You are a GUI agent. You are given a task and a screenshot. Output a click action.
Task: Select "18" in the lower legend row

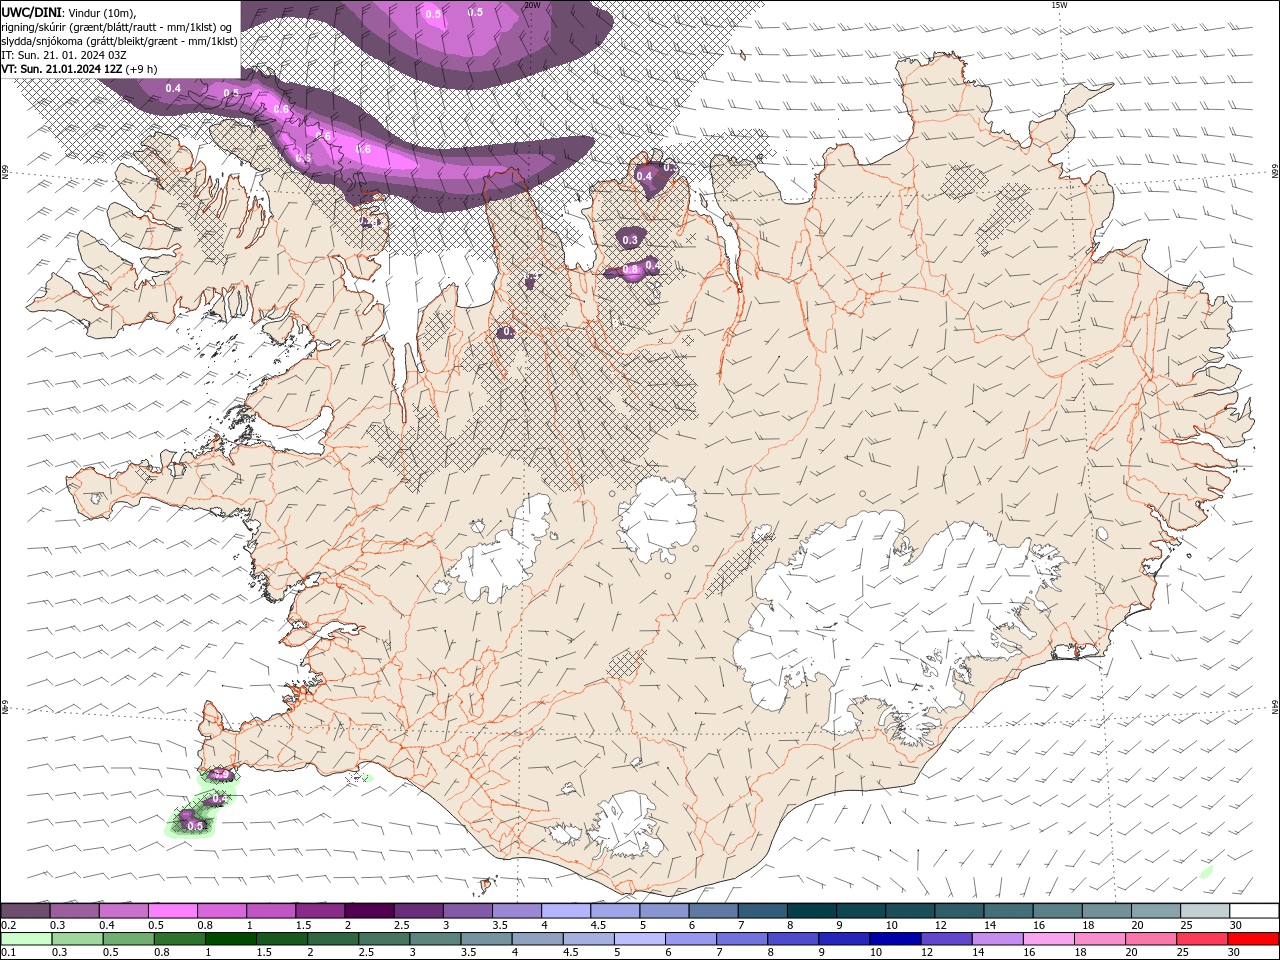point(1083,953)
